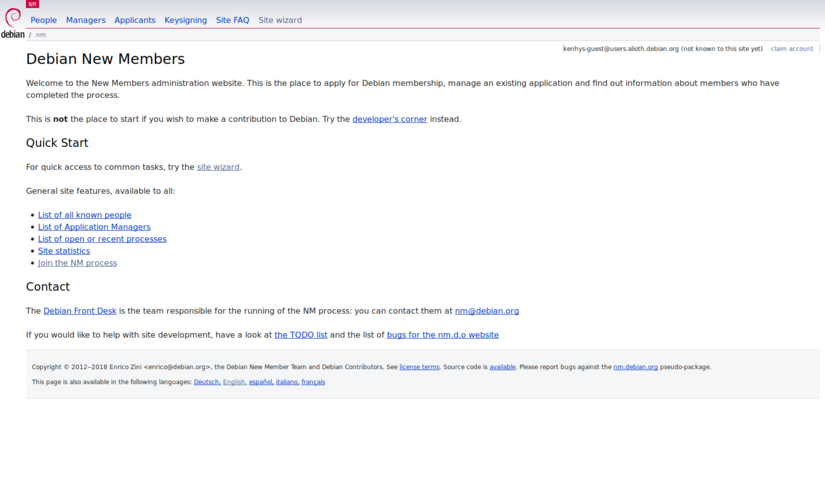
Task: Click the nm breadcrumb link
Action: (x=41, y=35)
